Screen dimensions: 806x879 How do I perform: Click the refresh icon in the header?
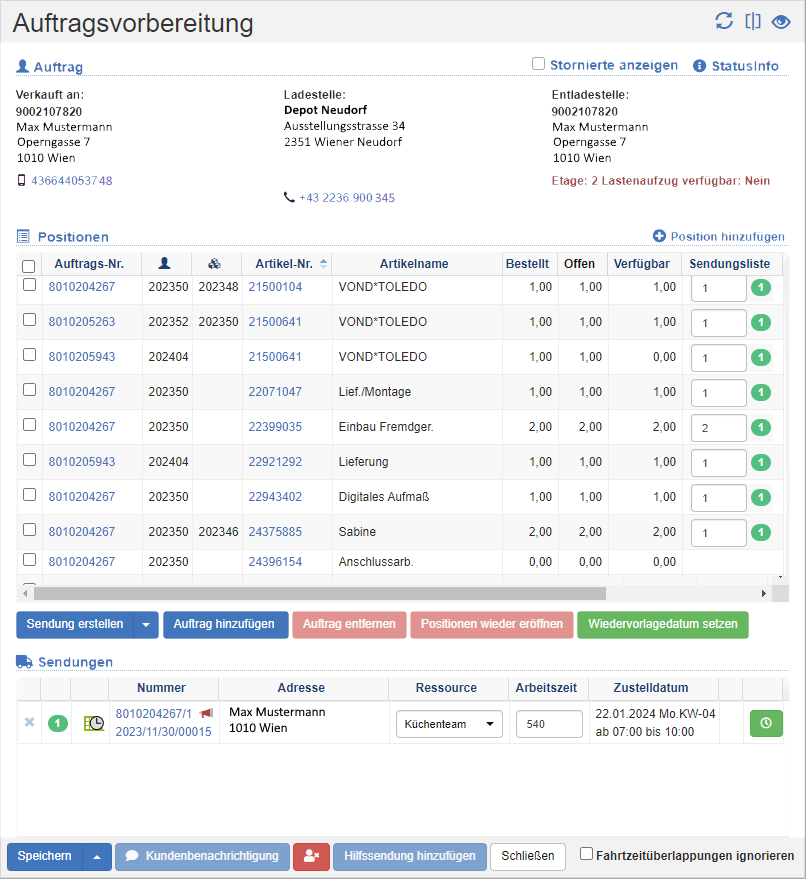pos(724,21)
